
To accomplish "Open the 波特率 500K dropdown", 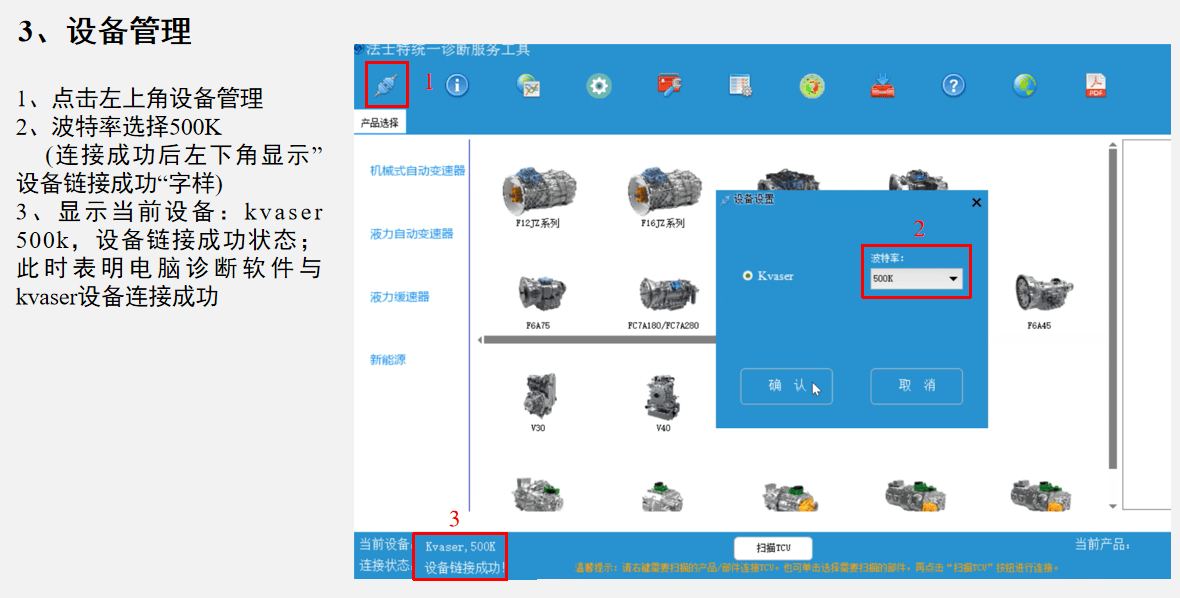I will click(x=916, y=279).
